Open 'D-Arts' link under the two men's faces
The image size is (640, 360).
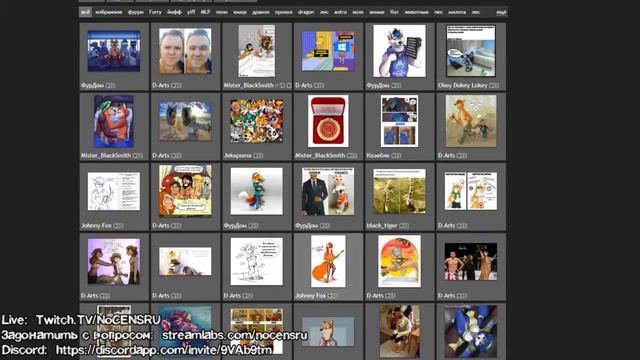[x=161, y=85]
